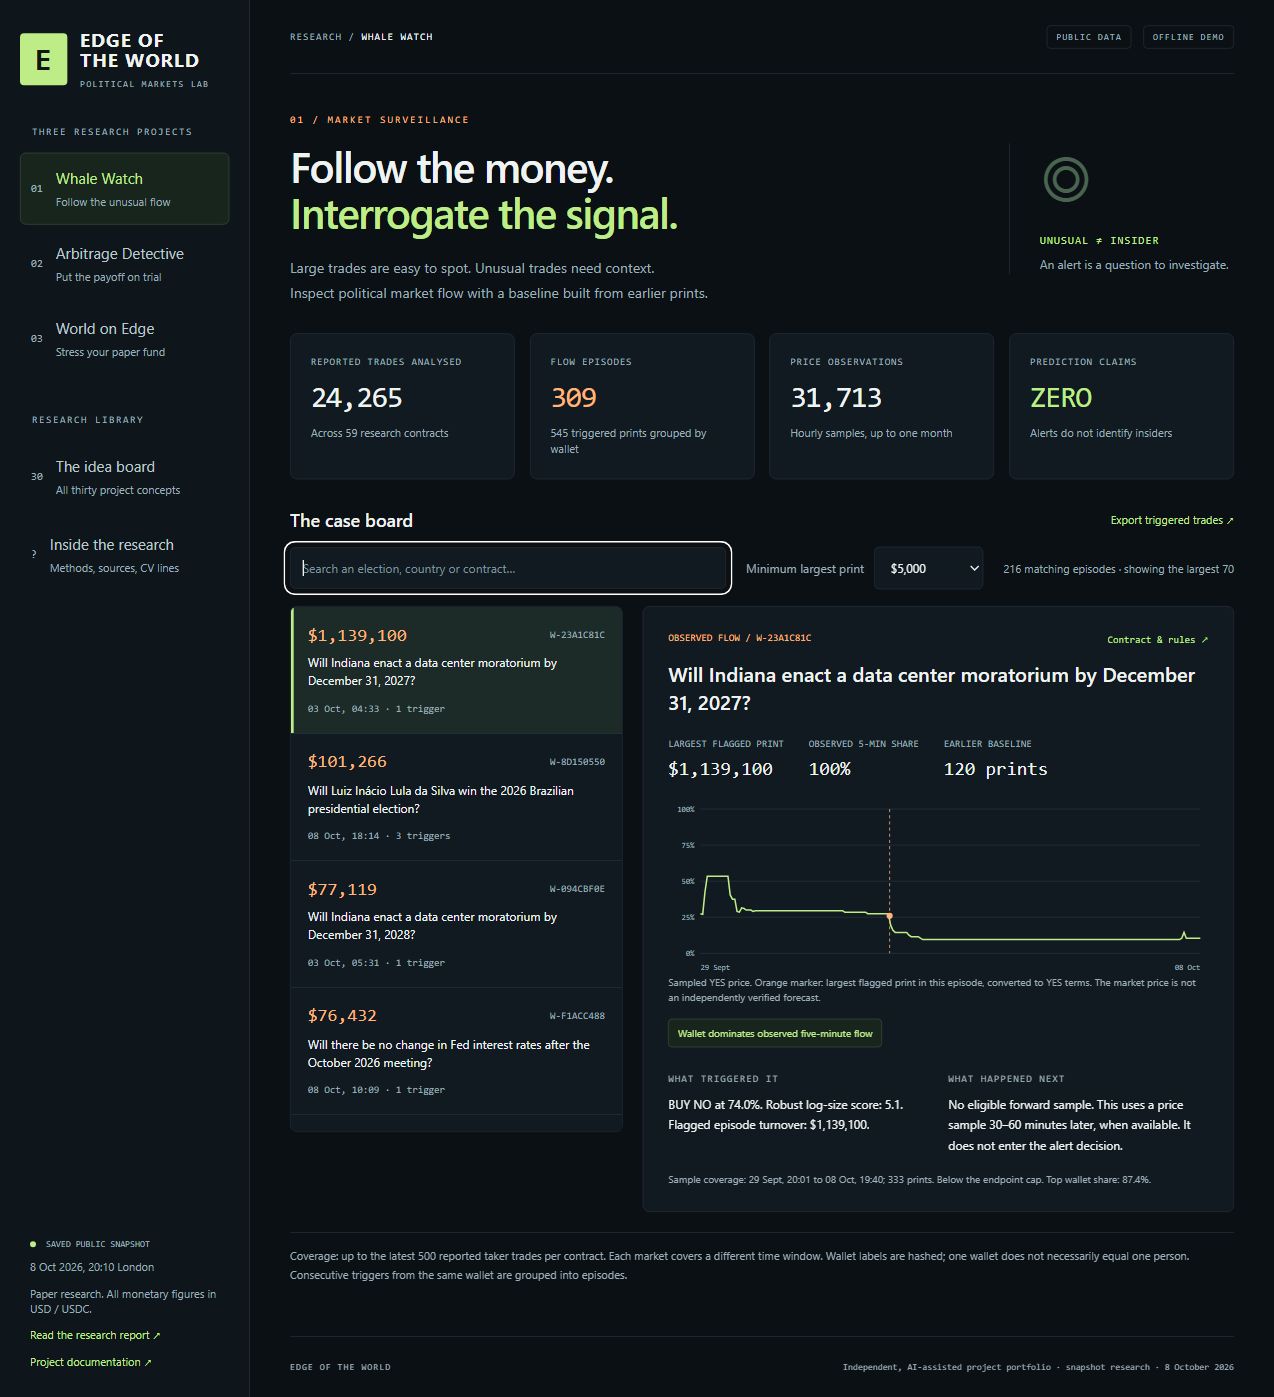The width and height of the screenshot is (1274, 1397).
Task: Open the World on Edge project
Action: pos(124,339)
